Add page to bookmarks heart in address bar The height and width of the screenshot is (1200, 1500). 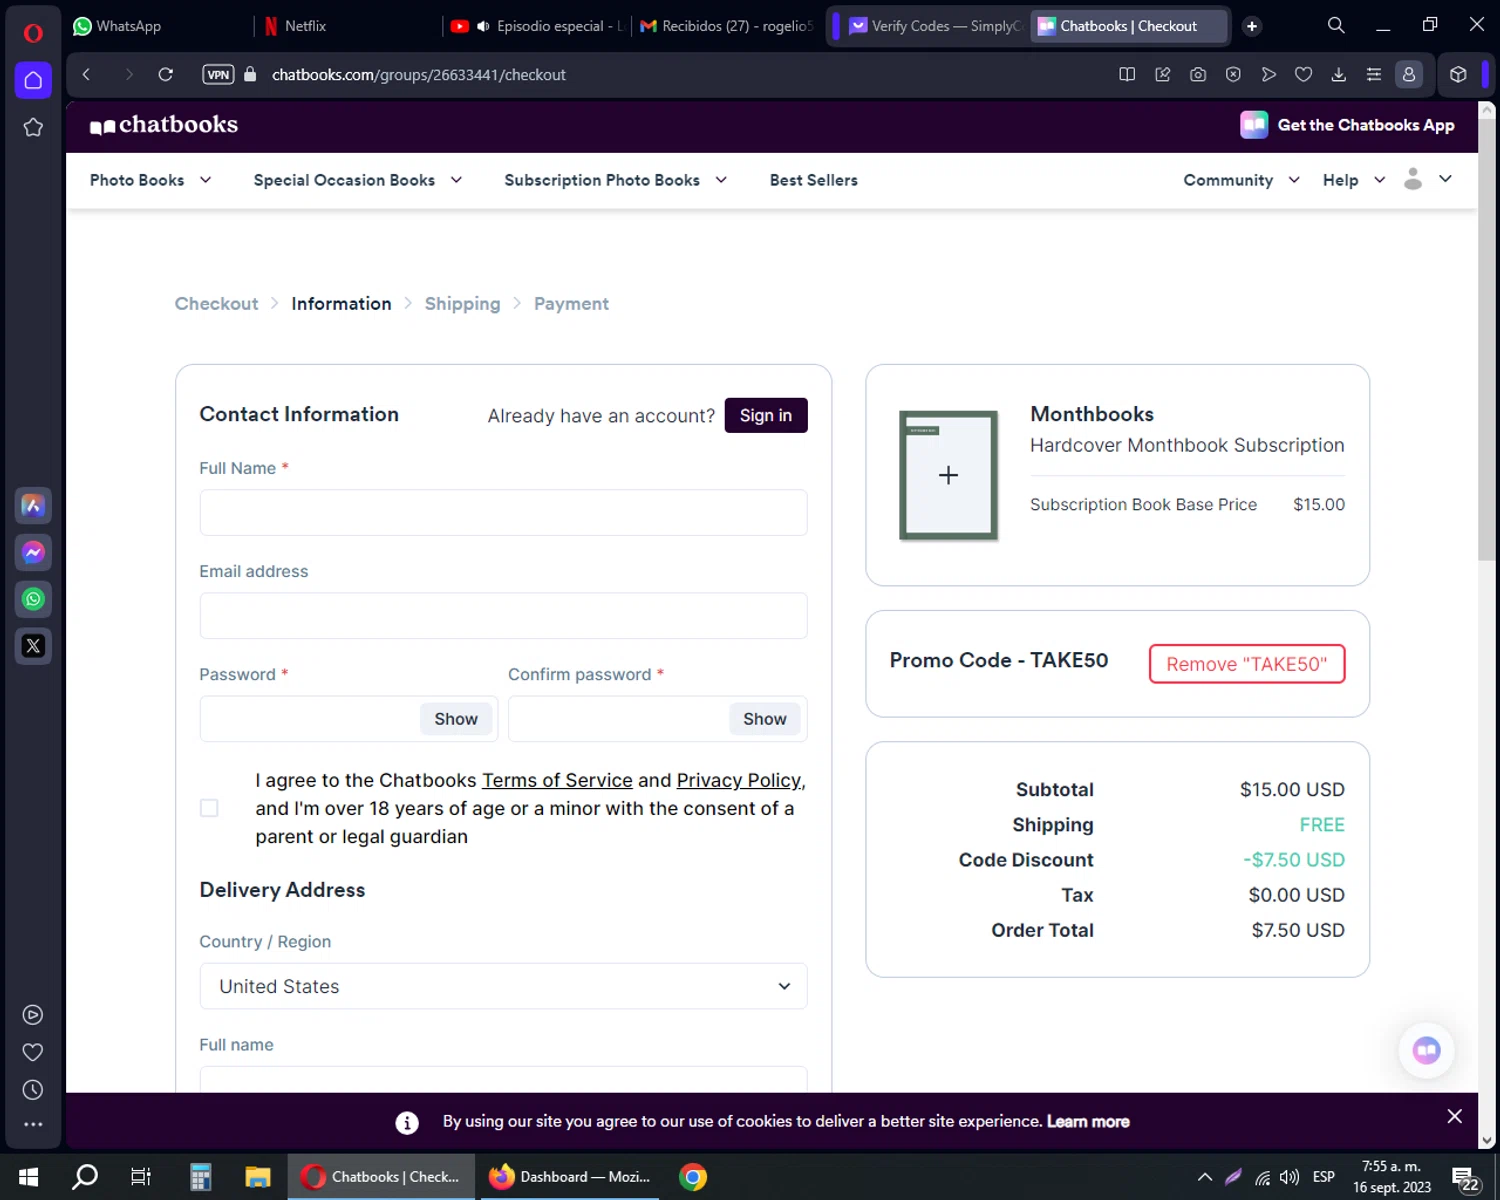click(x=1303, y=74)
